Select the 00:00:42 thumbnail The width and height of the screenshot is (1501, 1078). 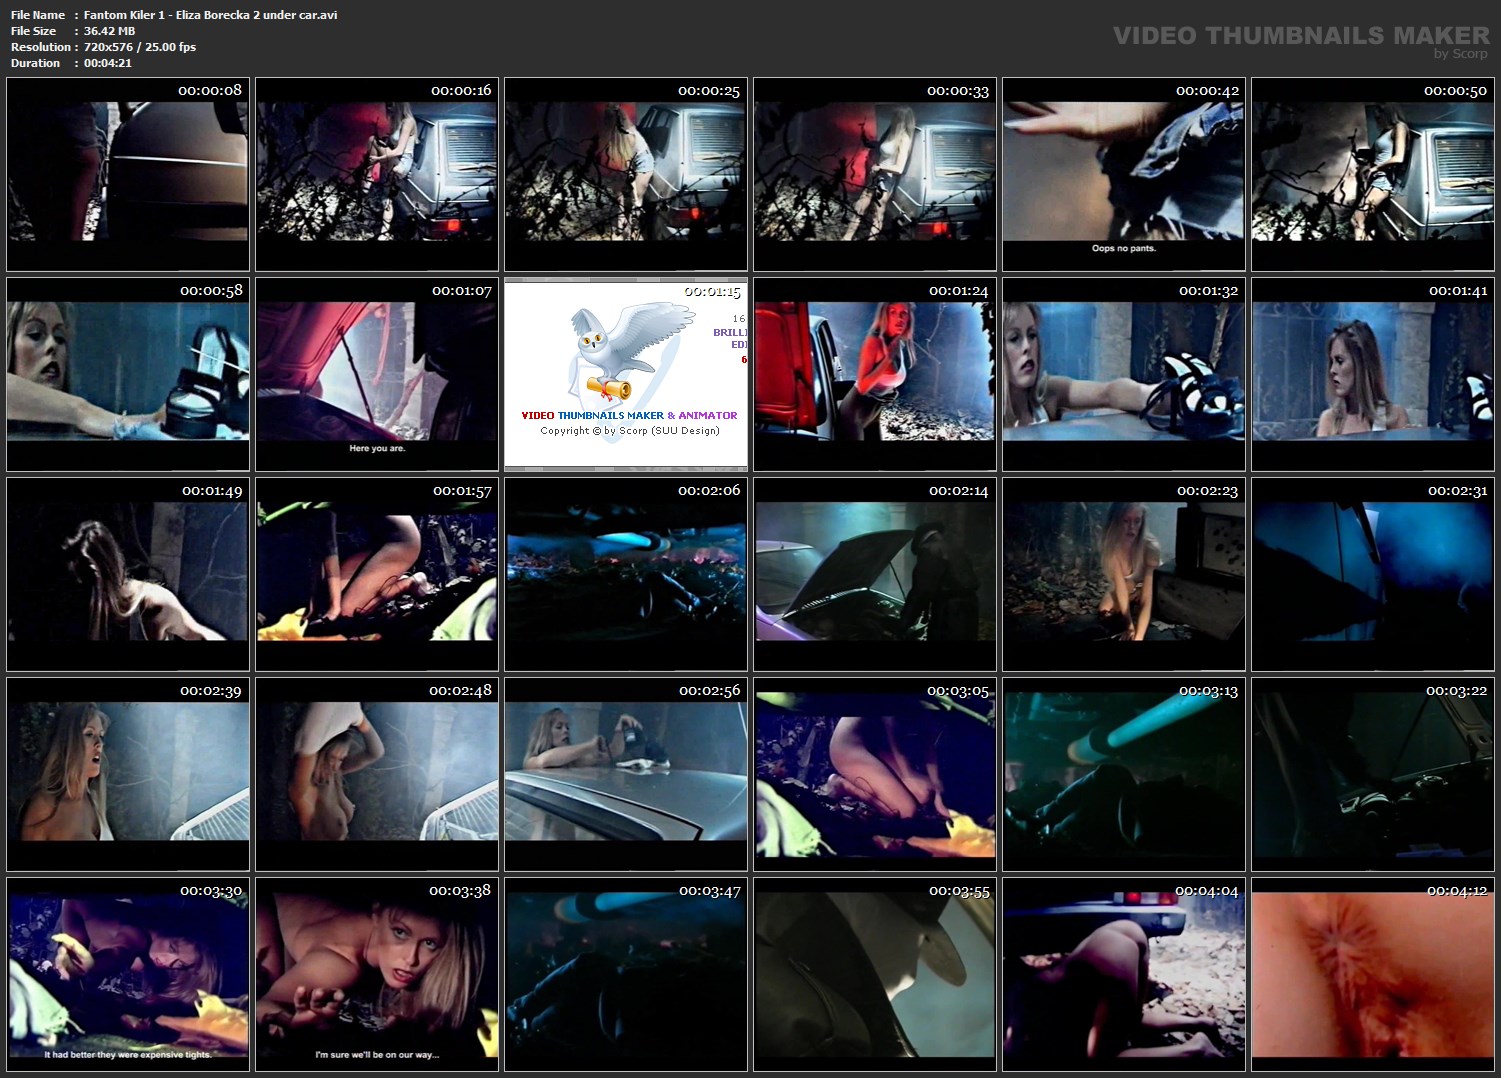click(1124, 174)
